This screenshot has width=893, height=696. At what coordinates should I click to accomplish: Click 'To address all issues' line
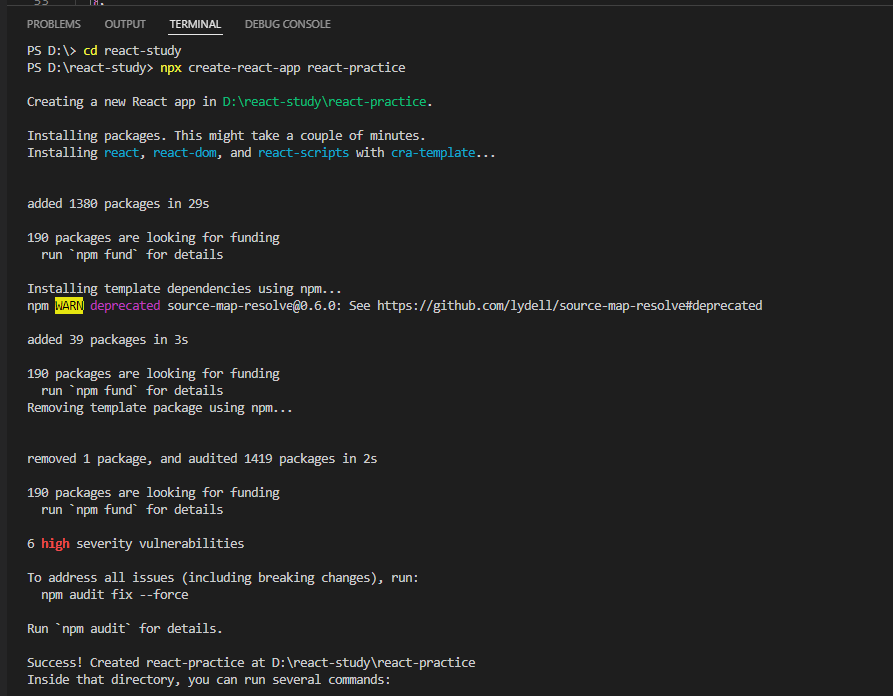tap(223, 578)
